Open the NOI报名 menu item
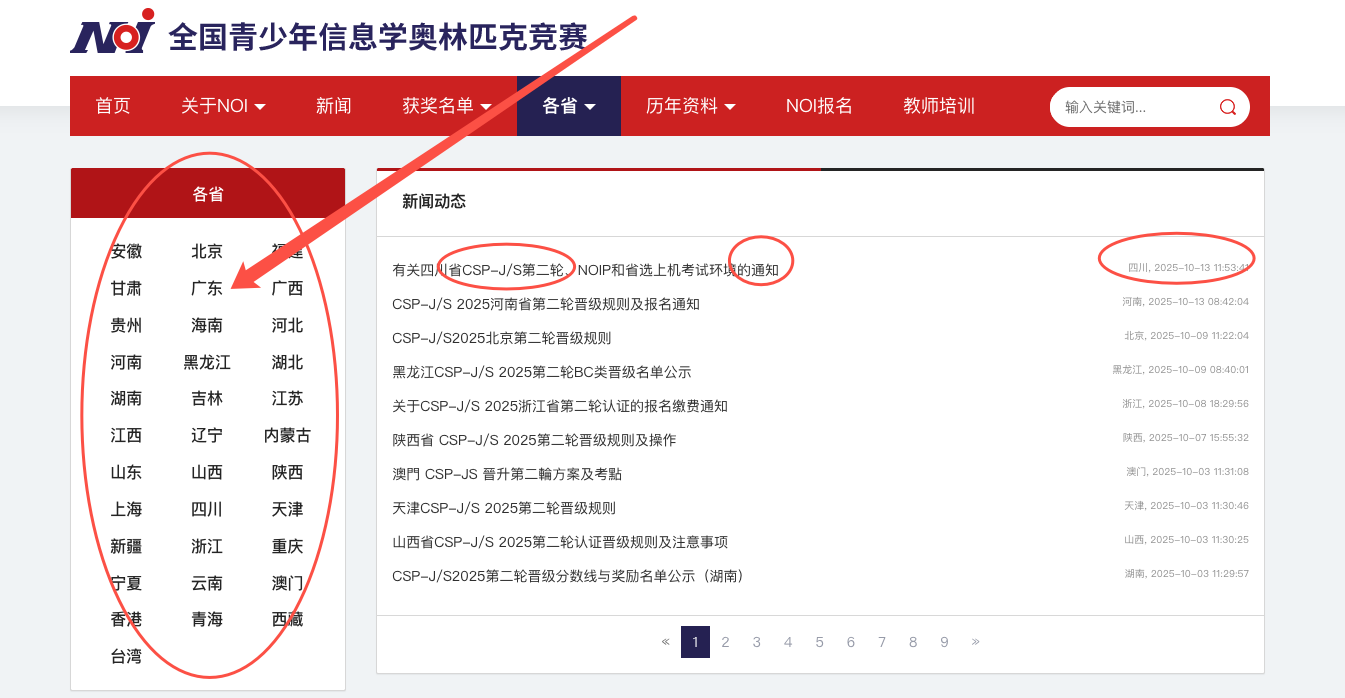 [819, 106]
